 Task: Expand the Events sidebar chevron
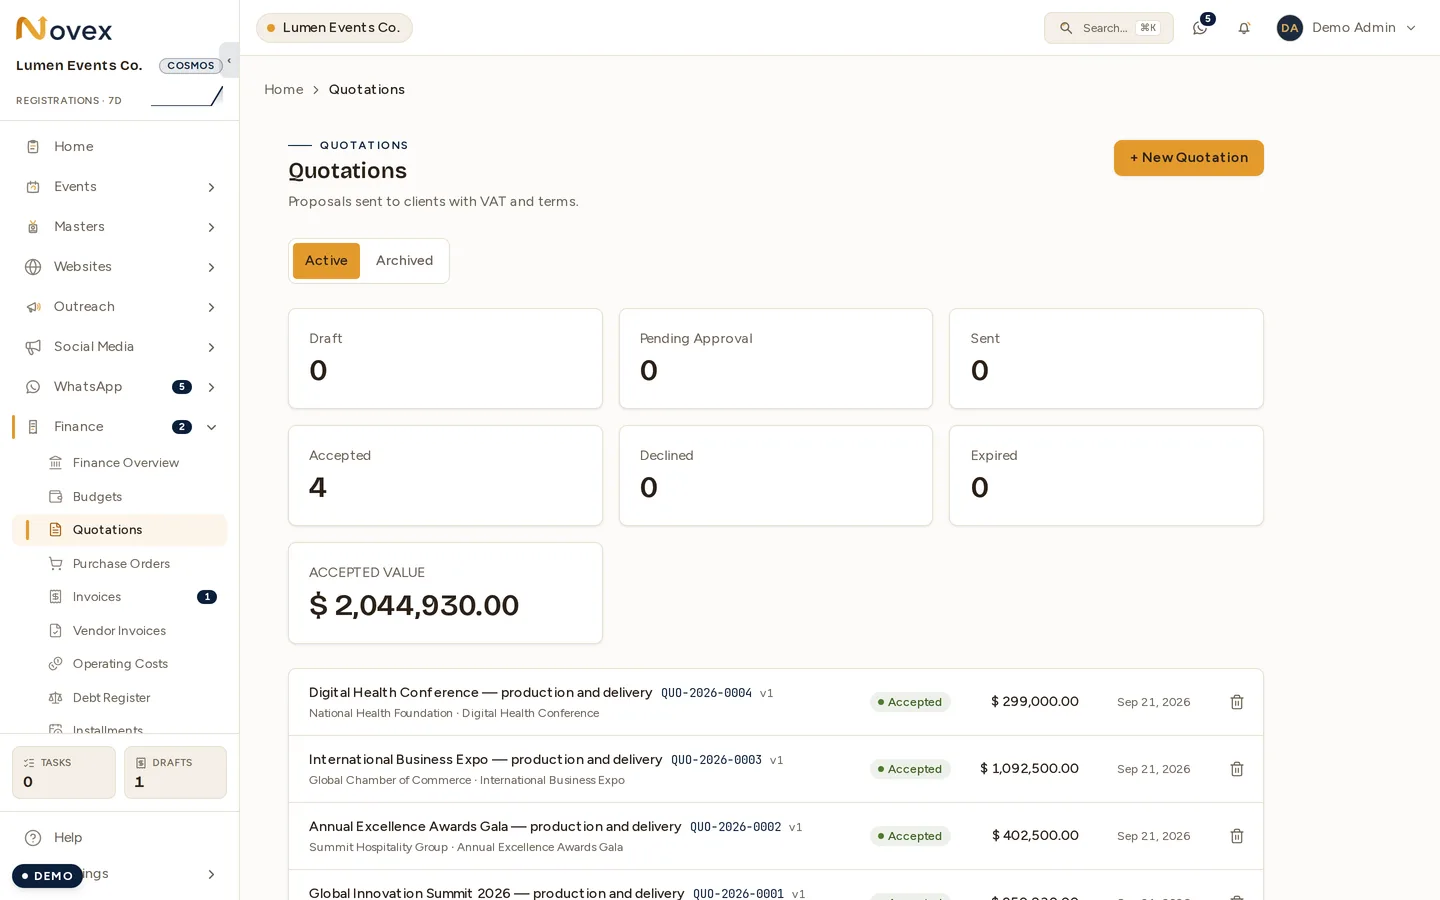[211, 187]
